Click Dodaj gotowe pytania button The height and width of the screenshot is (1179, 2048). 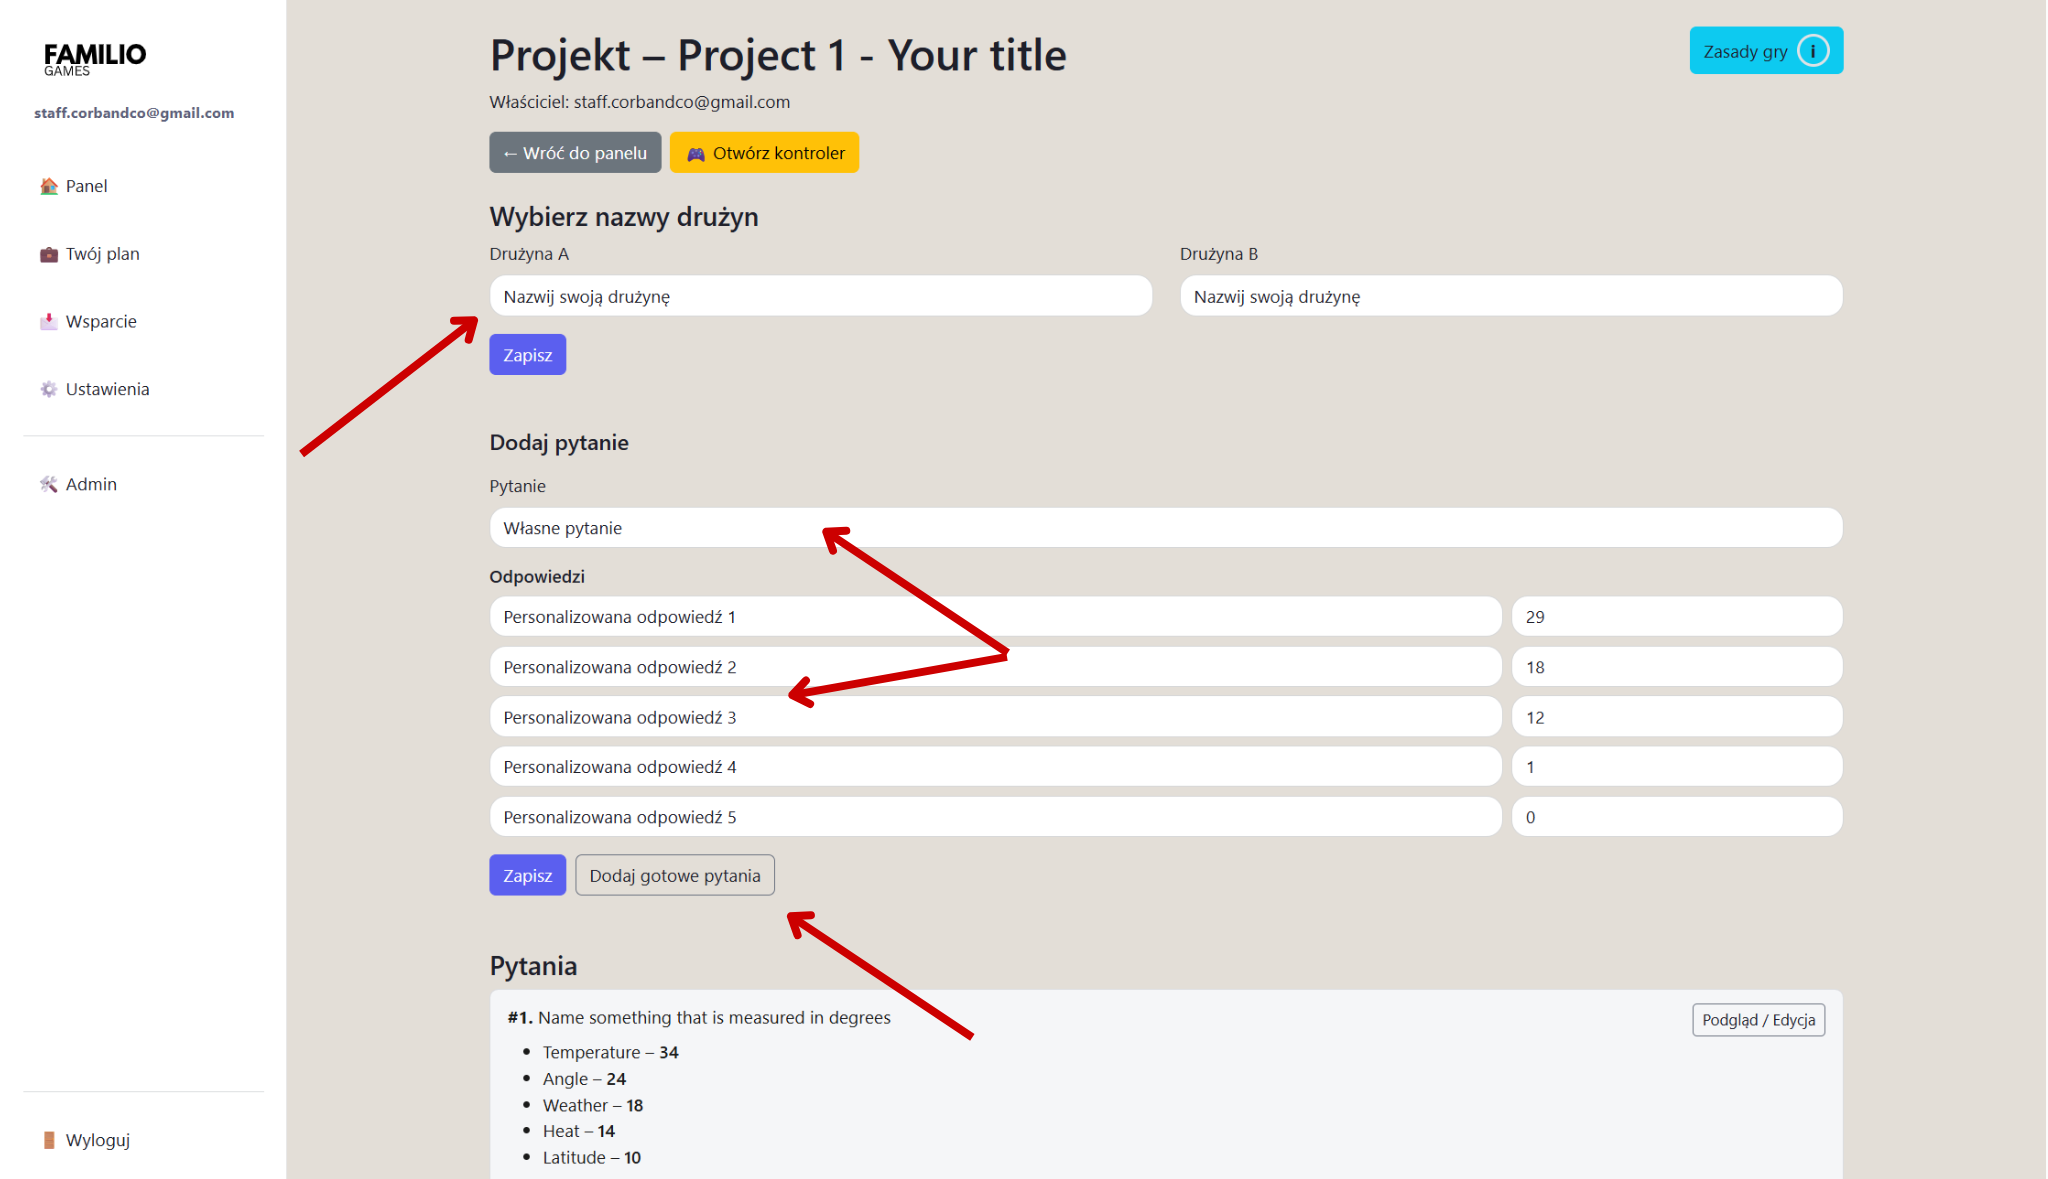(x=674, y=875)
